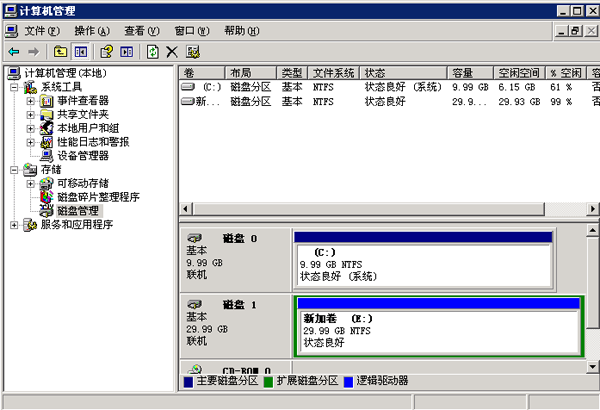The width and height of the screenshot is (600, 410).
Task: Sort by the 文件系统 column header
Action: (333, 73)
